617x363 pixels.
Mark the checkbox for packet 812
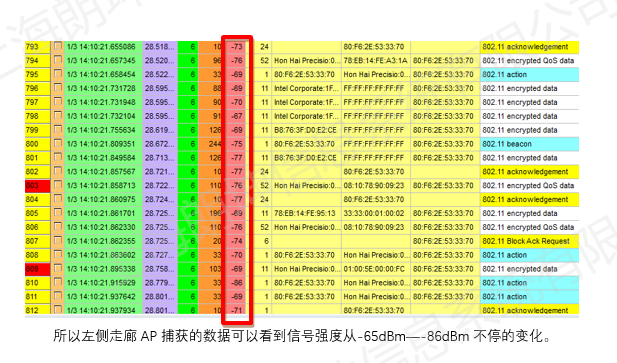(58, 310)
